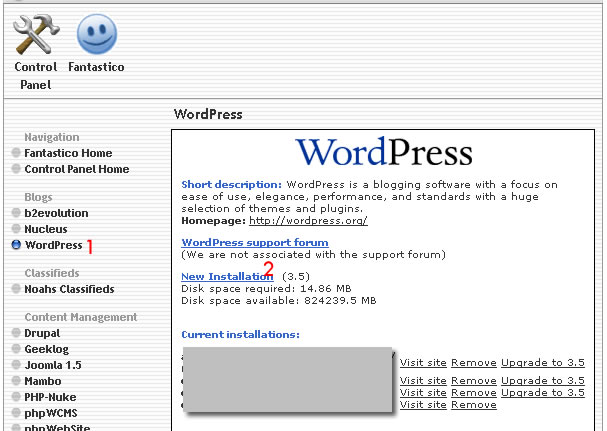The image size is (607, 431).
Task: Select Nucleus from Blogs
Action: coord(46,229)
